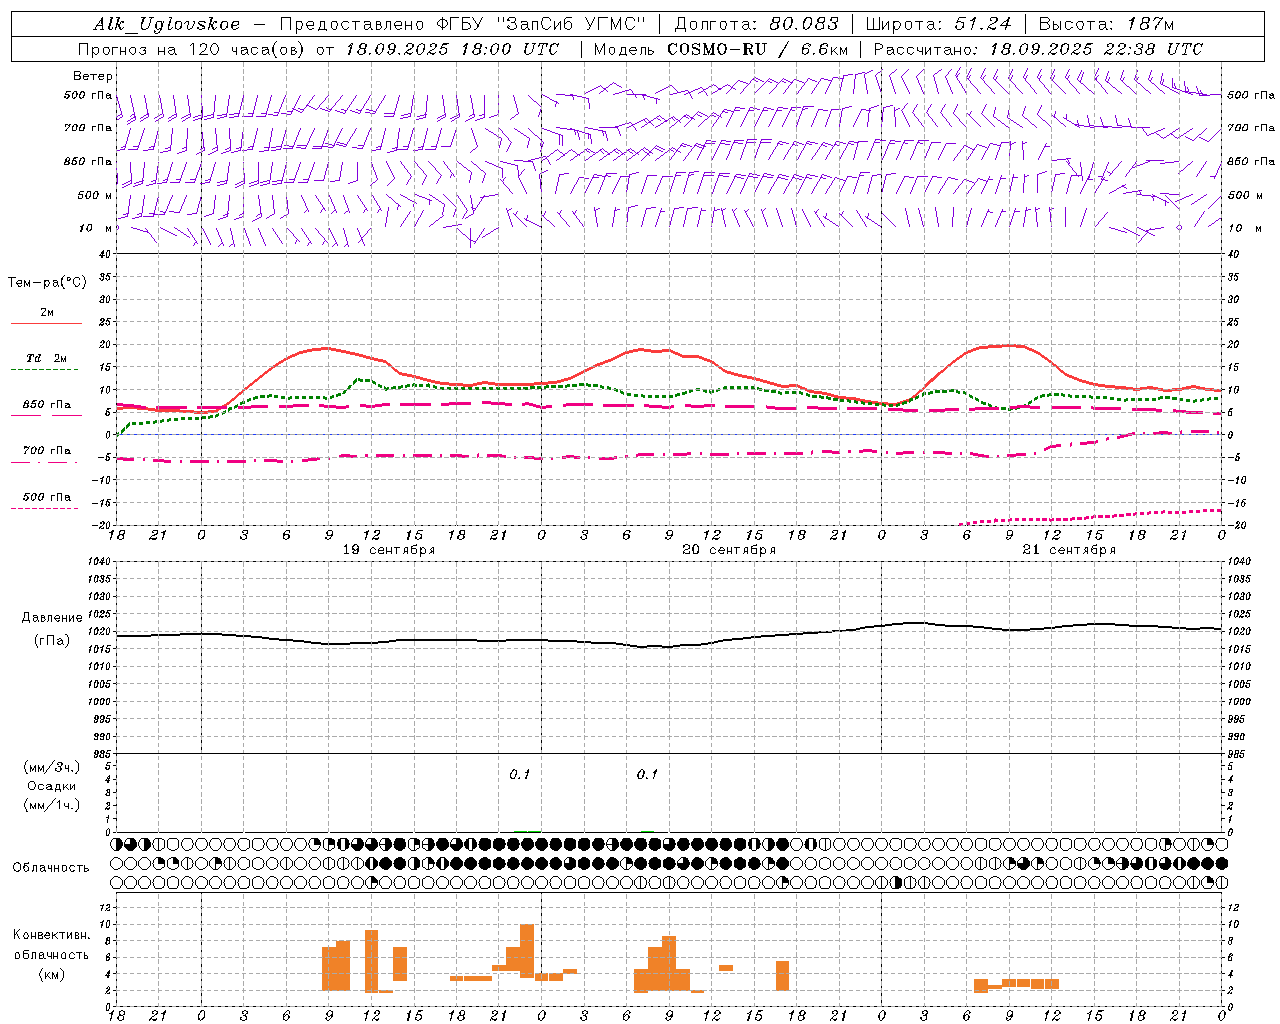Select the 'Долгота: 80.083' longitude text

[757, 24]
